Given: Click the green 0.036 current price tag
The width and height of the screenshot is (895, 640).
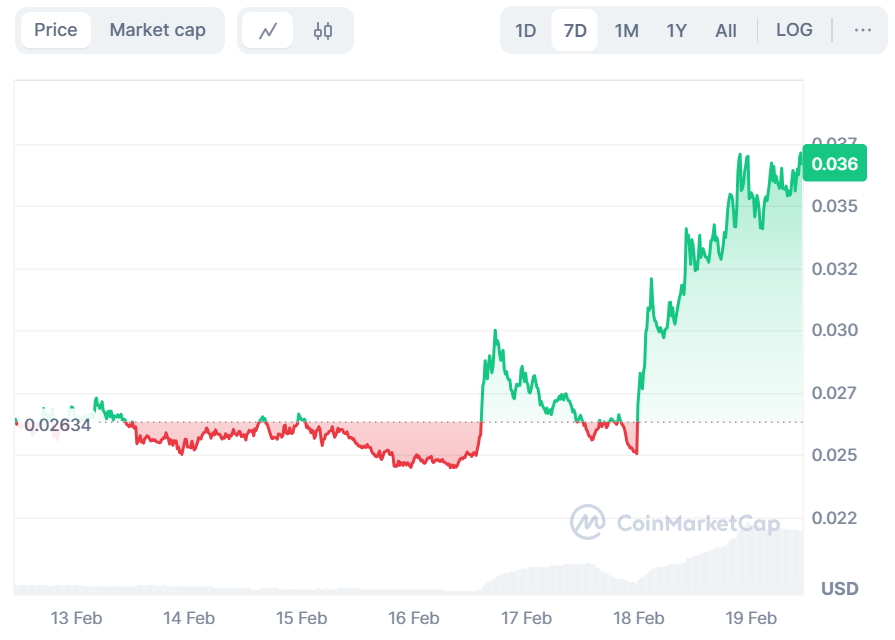Looking at the screenshot, I should pyautogui.click(x=834, y=164).
